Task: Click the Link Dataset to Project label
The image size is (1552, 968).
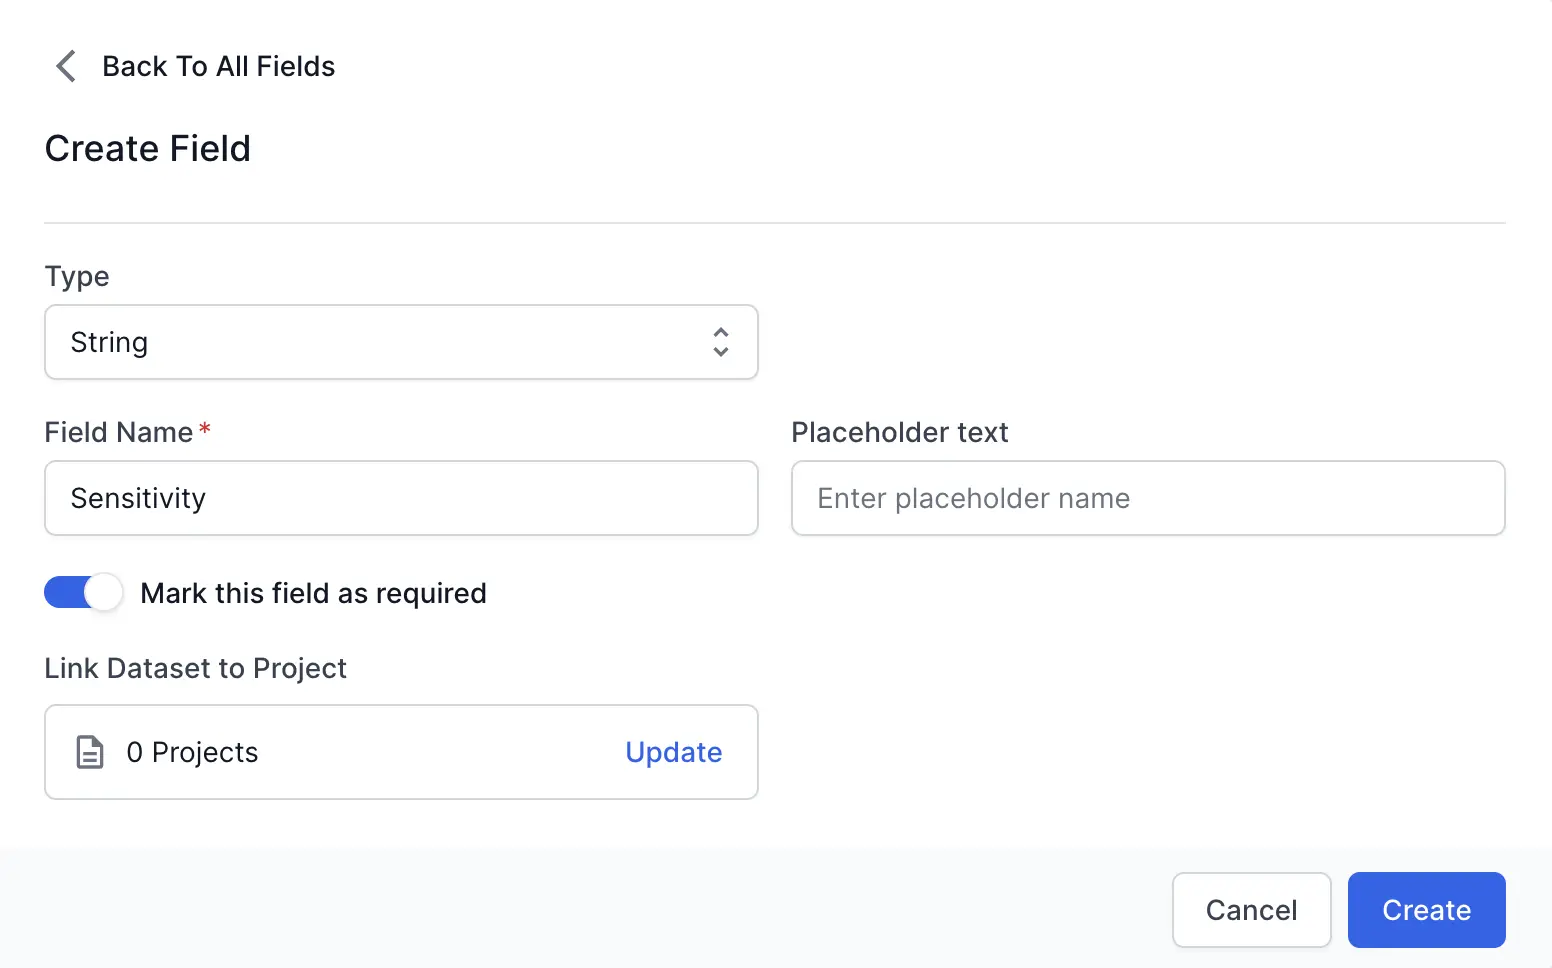Action: coord(195,668)
